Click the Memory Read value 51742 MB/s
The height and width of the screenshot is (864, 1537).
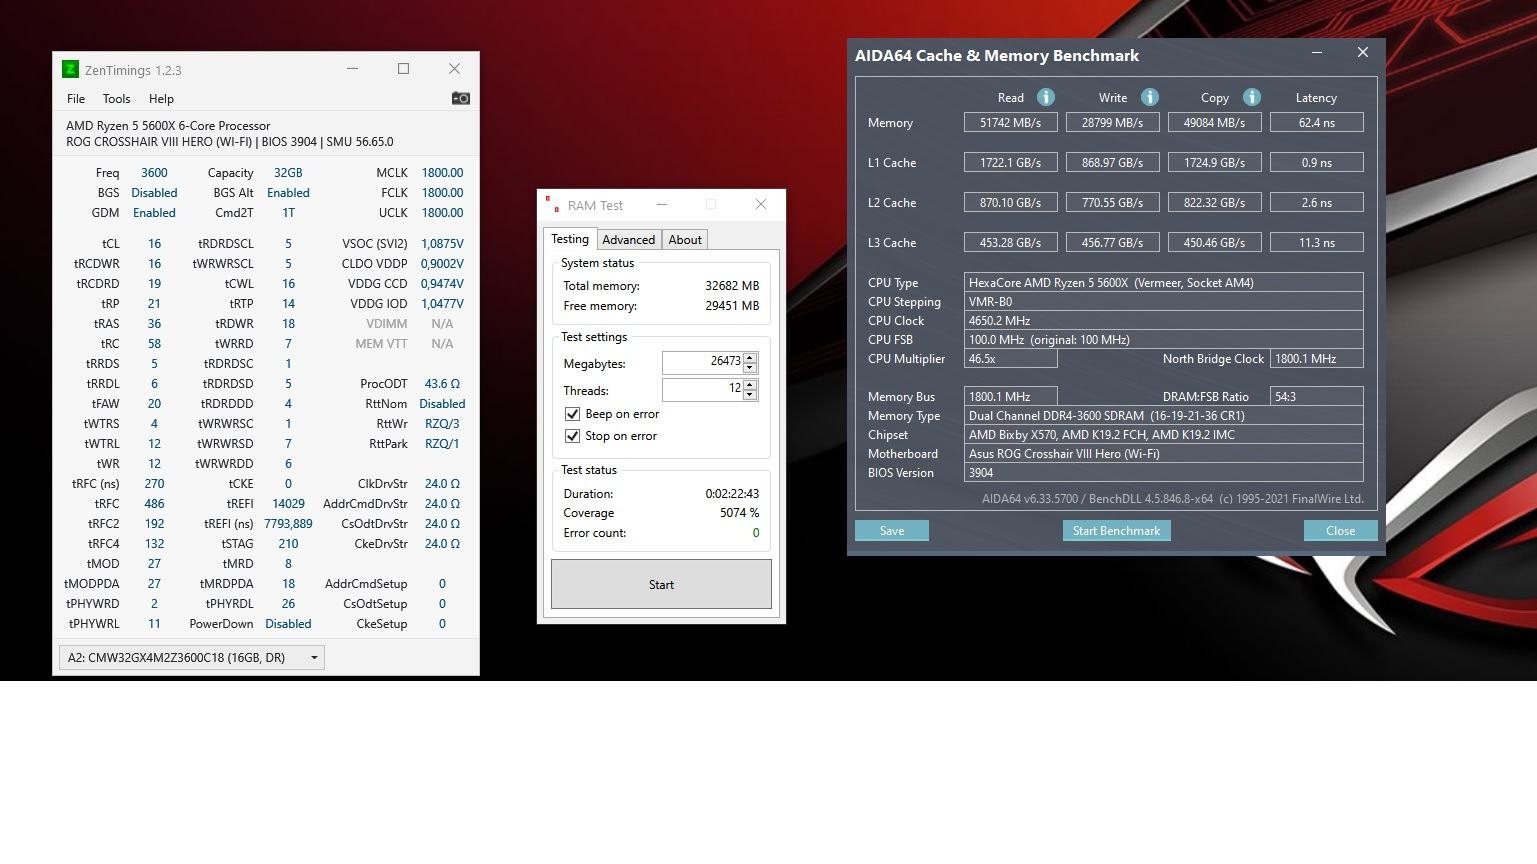click(x=1010, y=122)
